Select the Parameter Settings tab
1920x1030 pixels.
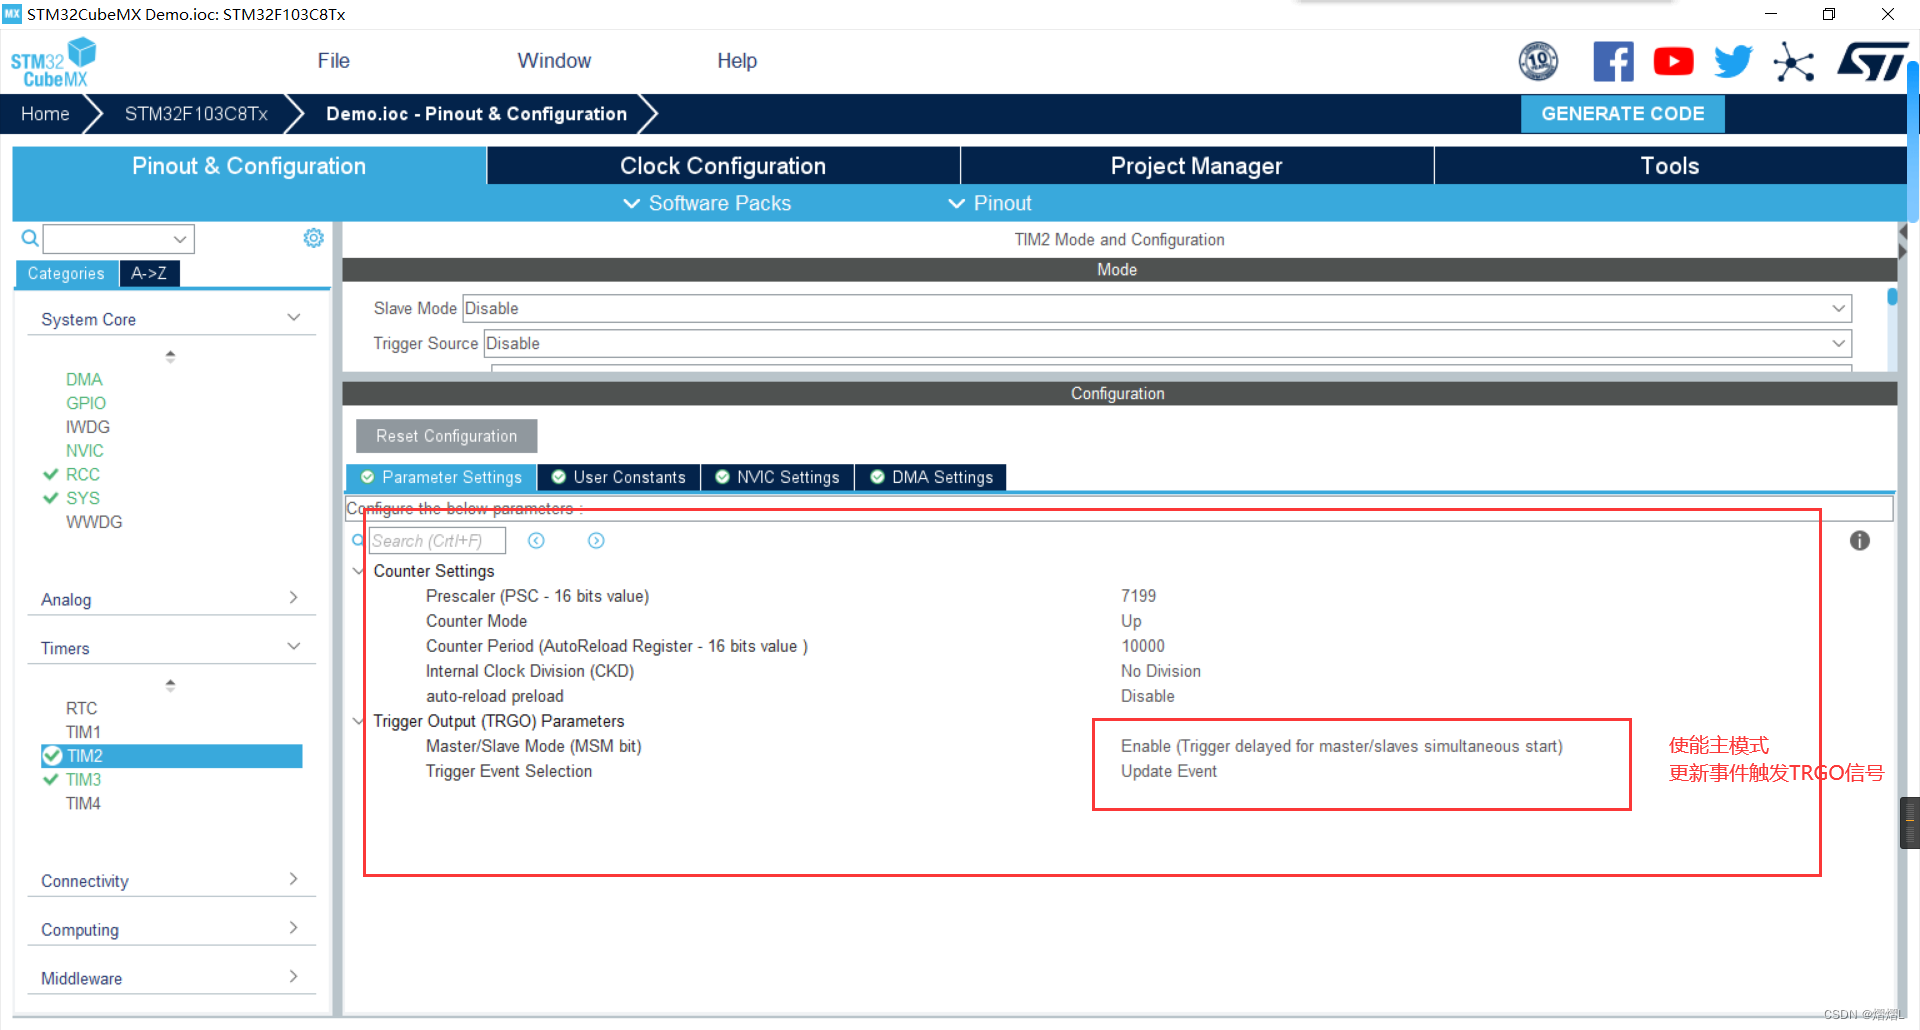[x=442, y=477]
